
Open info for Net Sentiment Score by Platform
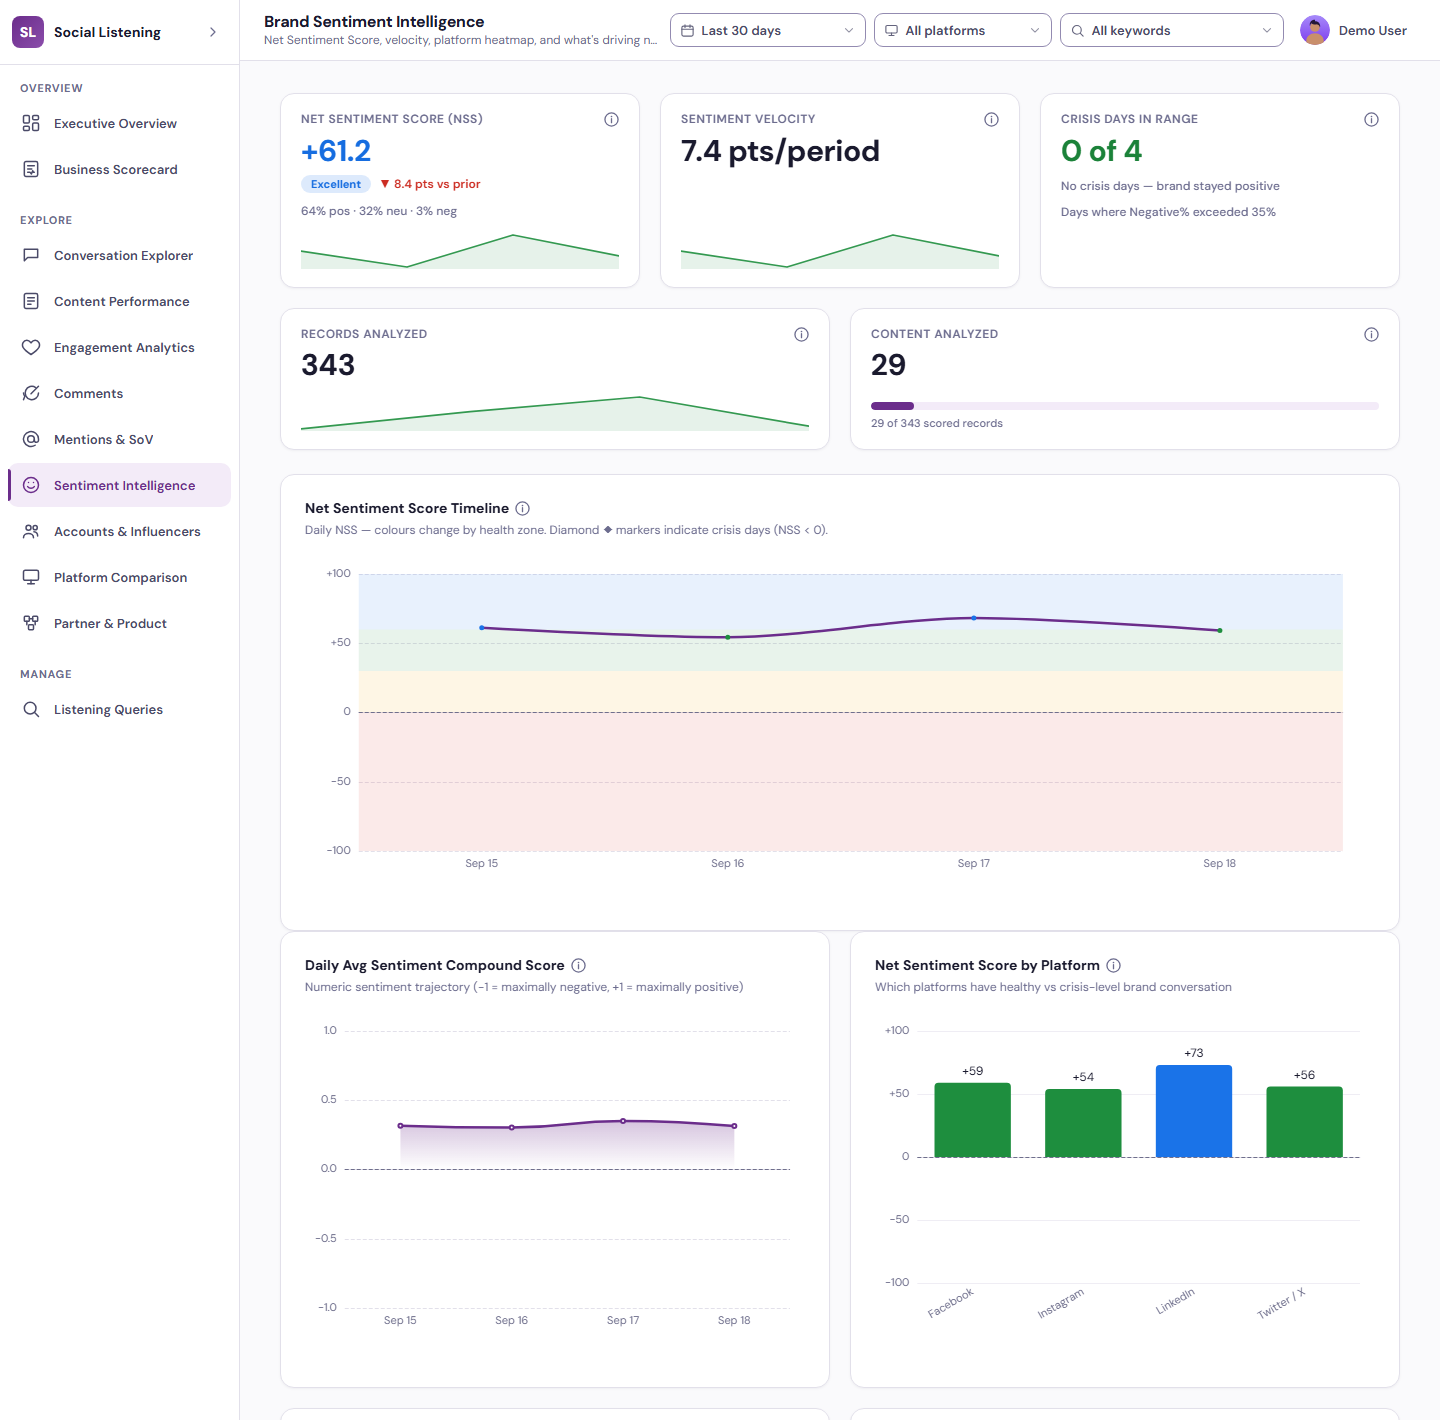coord(1113,966)
